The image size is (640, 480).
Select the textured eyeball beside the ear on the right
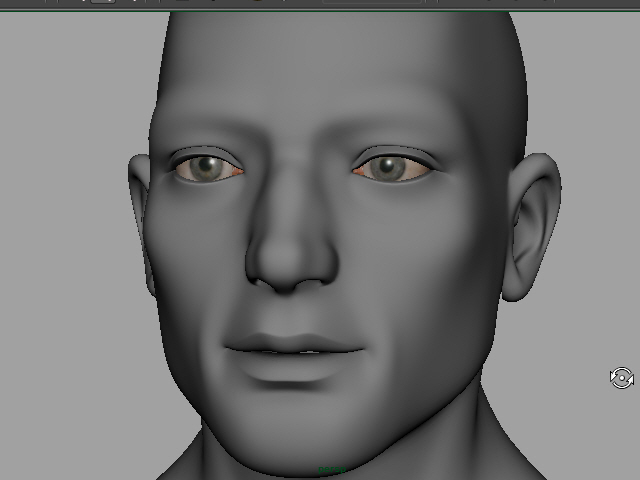(392, 169)
